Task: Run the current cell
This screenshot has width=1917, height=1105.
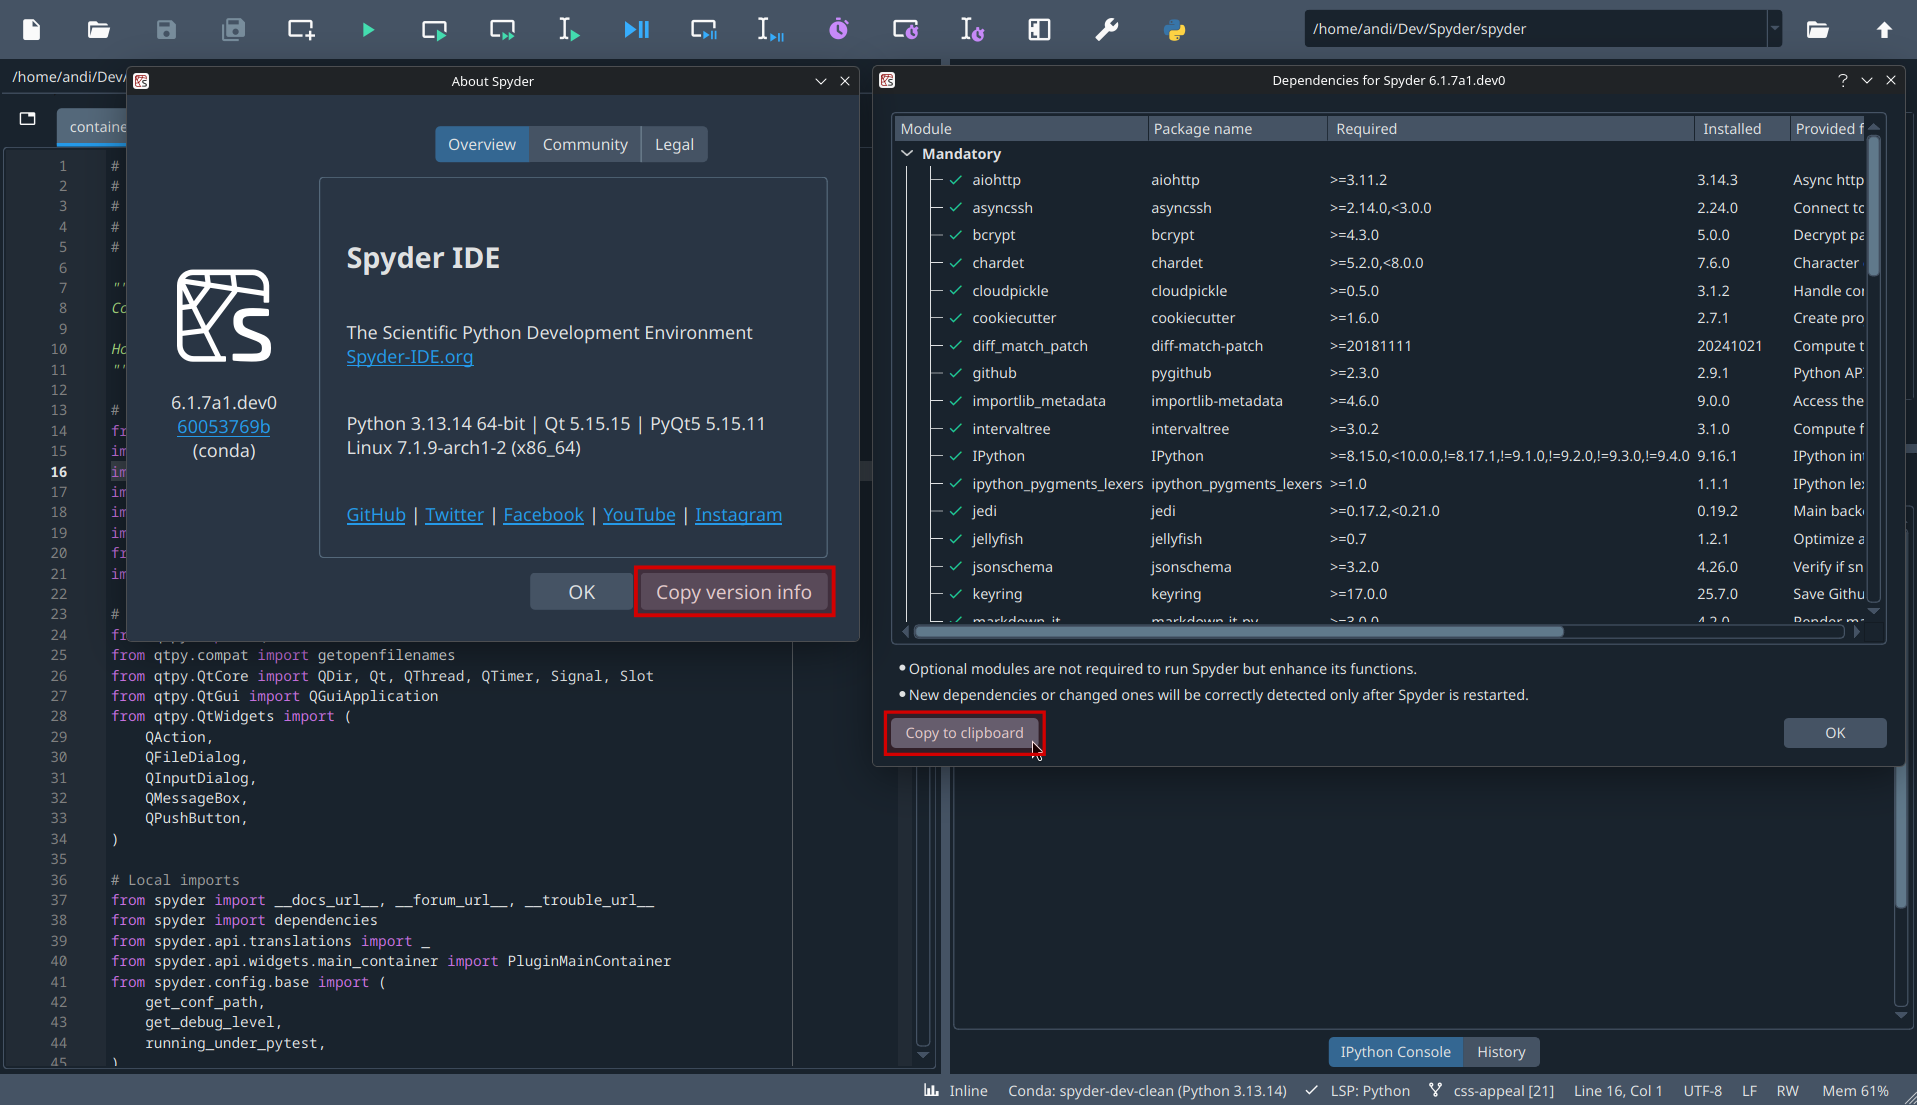Action: tap(435, 30)
